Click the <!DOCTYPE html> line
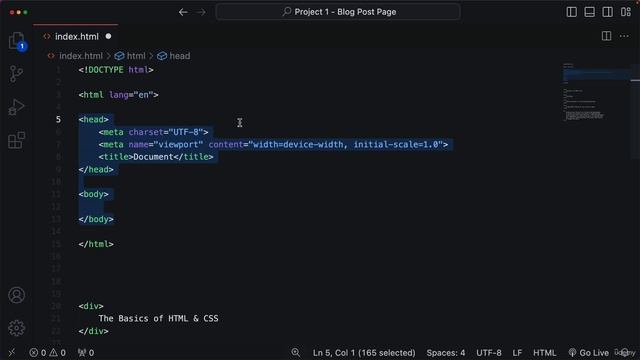 [116, 70]
